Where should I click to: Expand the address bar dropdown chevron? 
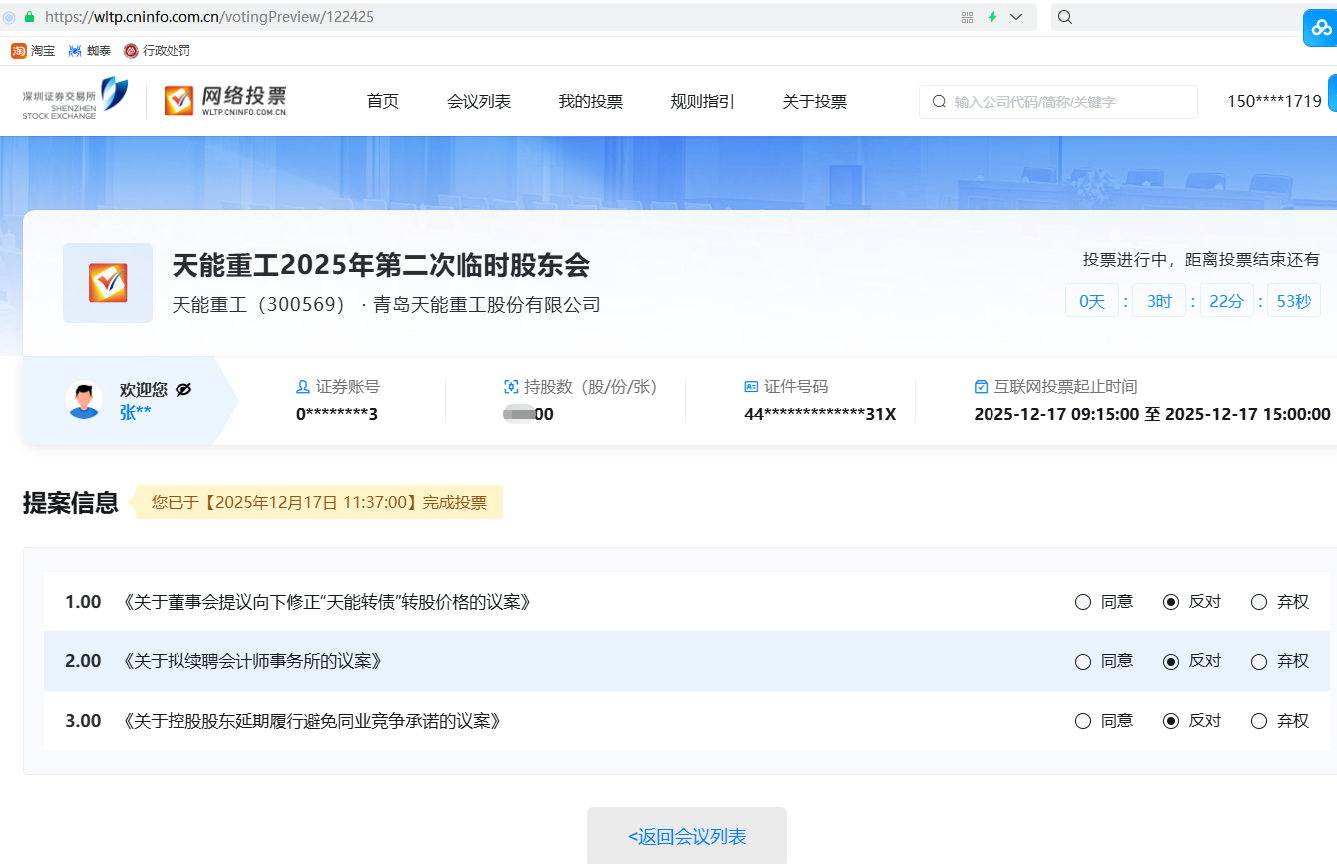point(1016,17)
